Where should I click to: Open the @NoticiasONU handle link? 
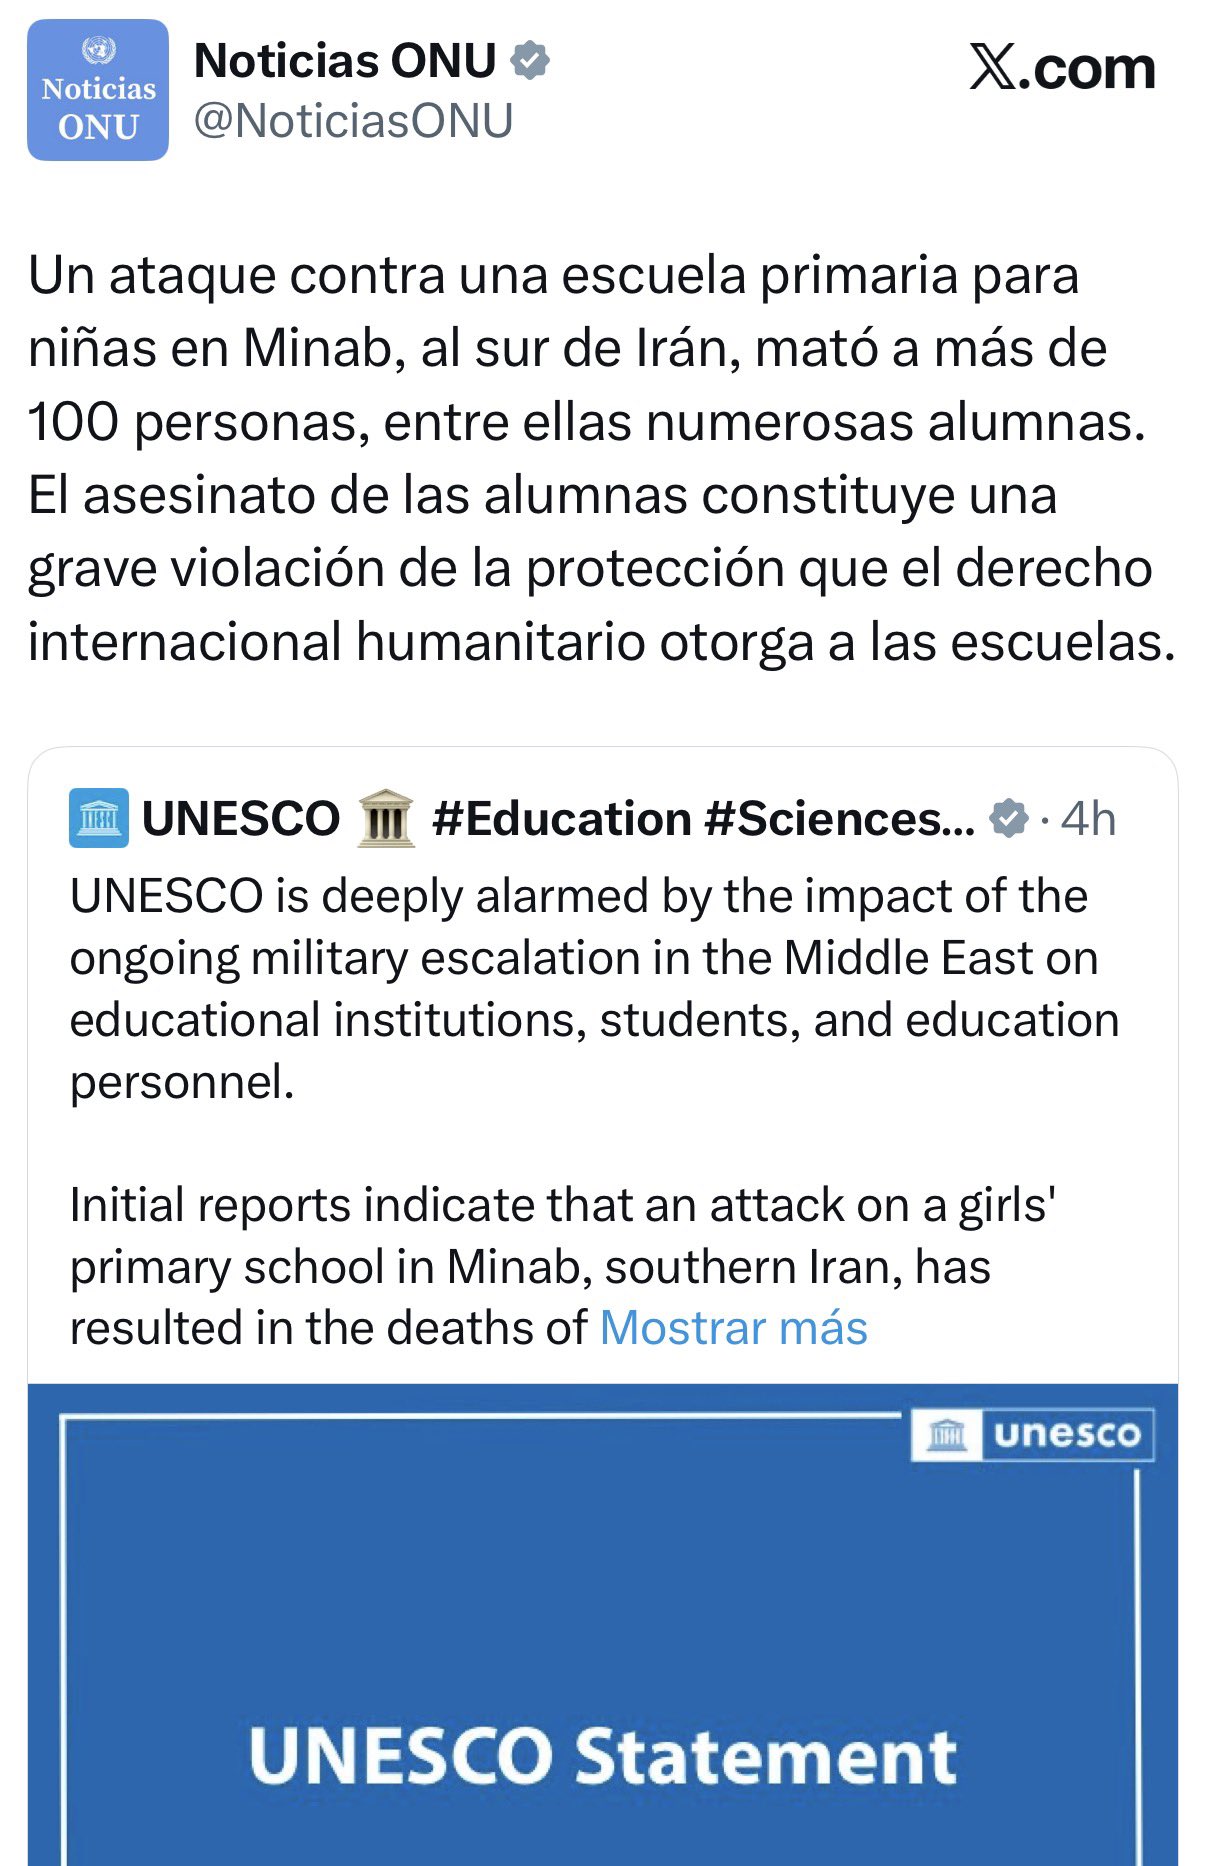353,121
